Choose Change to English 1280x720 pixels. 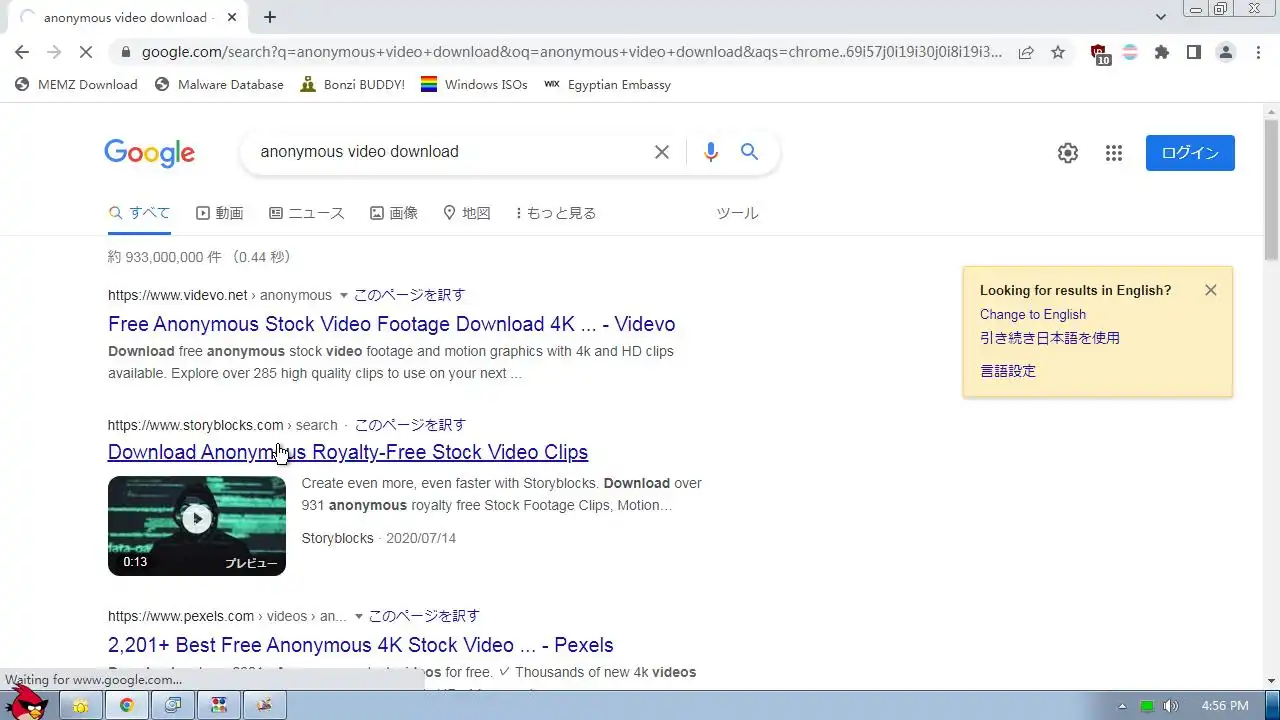(x=1033, y=314)
